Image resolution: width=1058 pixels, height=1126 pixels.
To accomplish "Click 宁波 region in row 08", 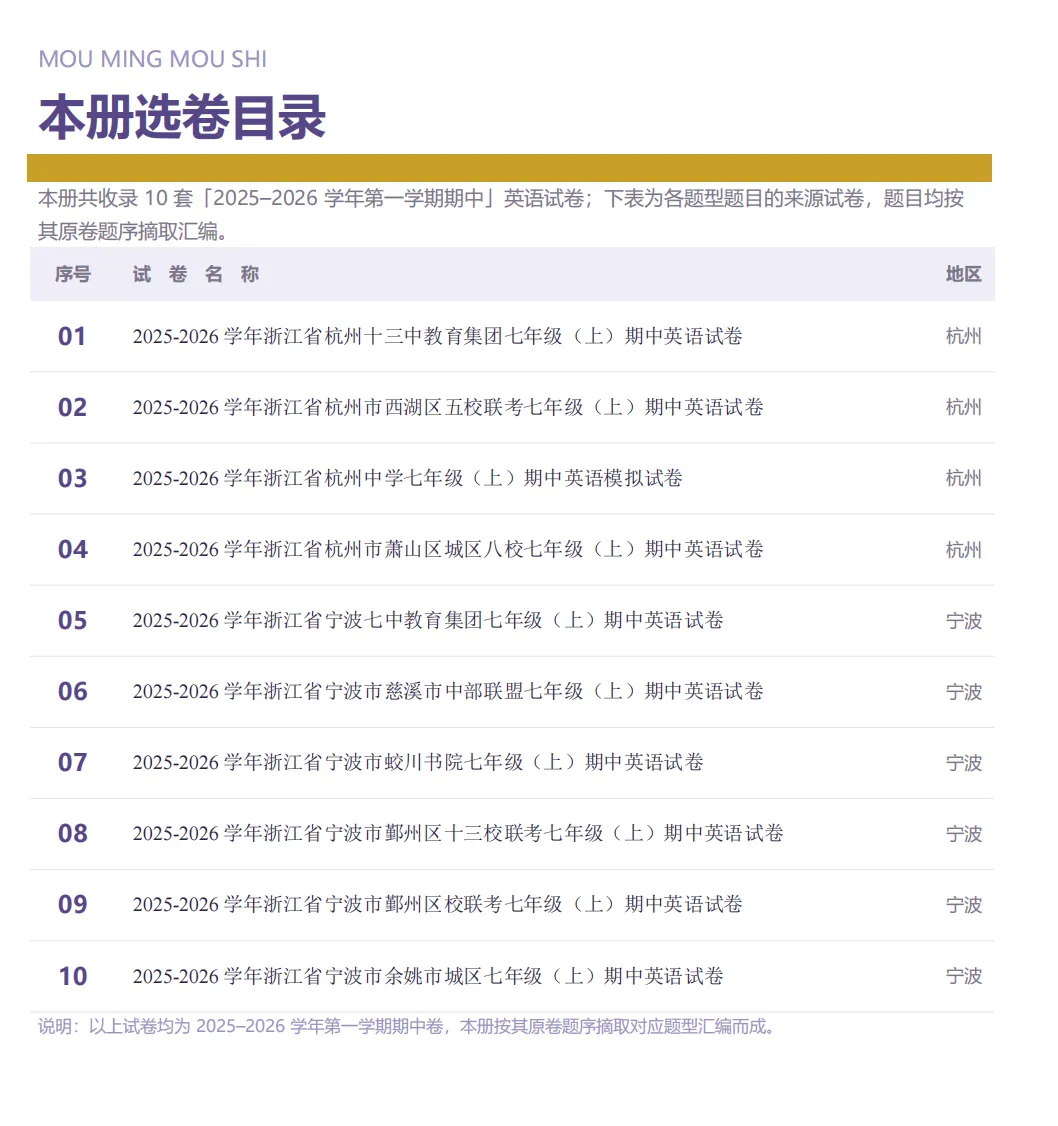I will pos(963,834).
